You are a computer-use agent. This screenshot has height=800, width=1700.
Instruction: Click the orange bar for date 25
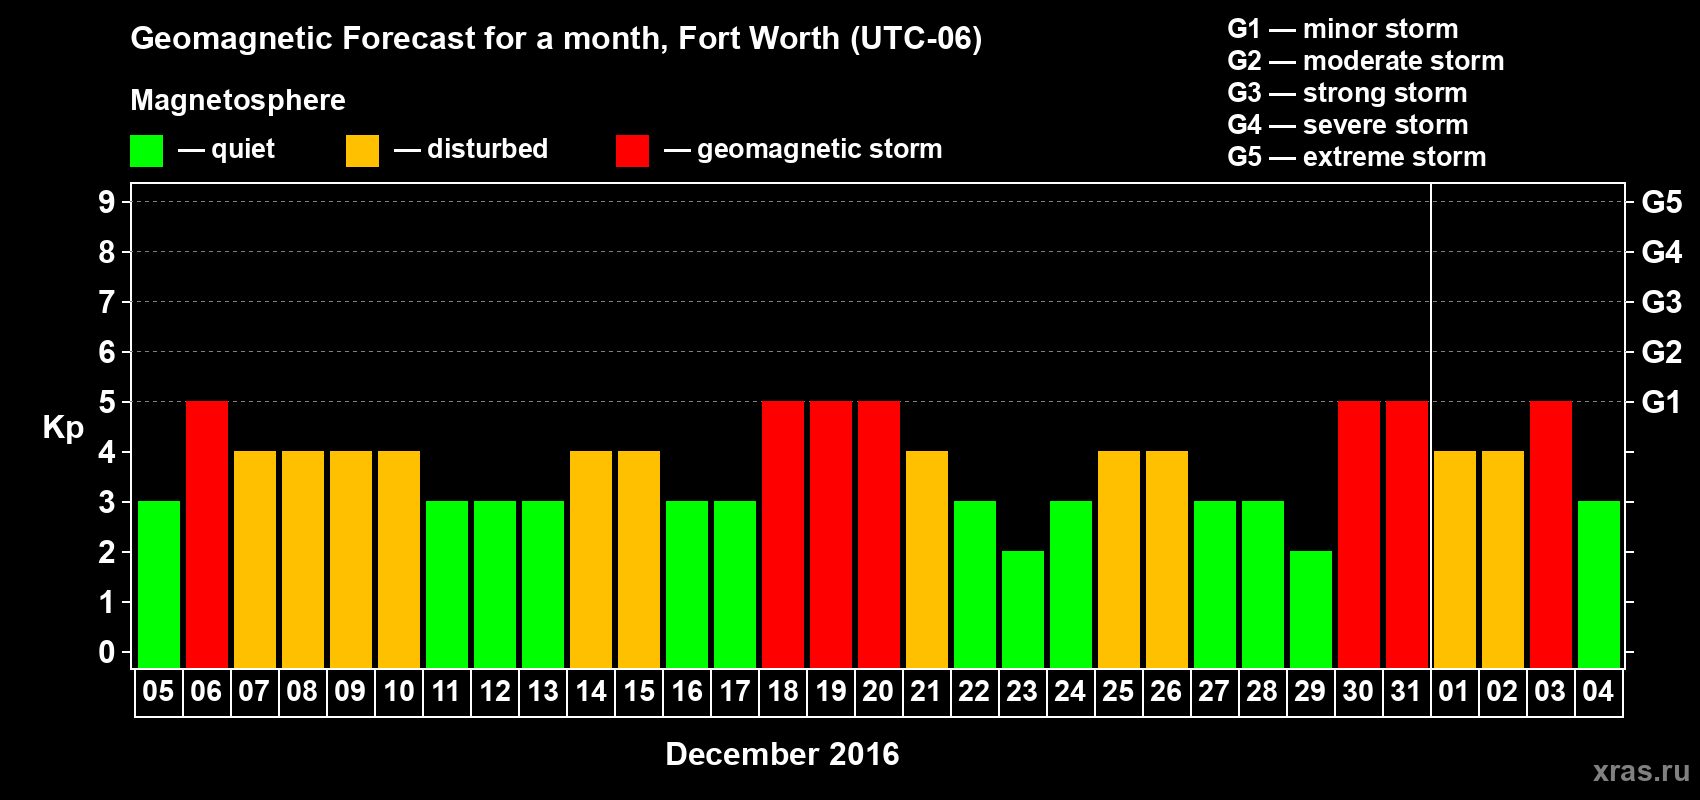[x=1119, y=560]
